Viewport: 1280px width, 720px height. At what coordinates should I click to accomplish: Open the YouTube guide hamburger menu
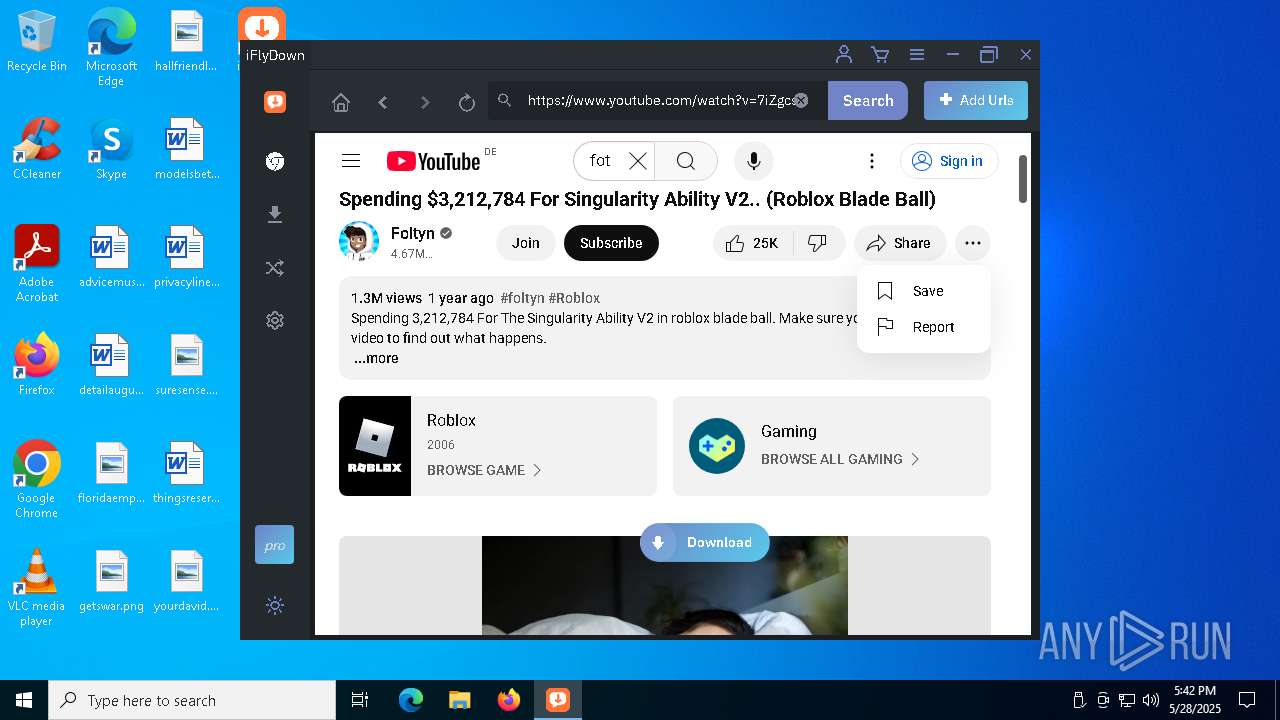[350, 161]
